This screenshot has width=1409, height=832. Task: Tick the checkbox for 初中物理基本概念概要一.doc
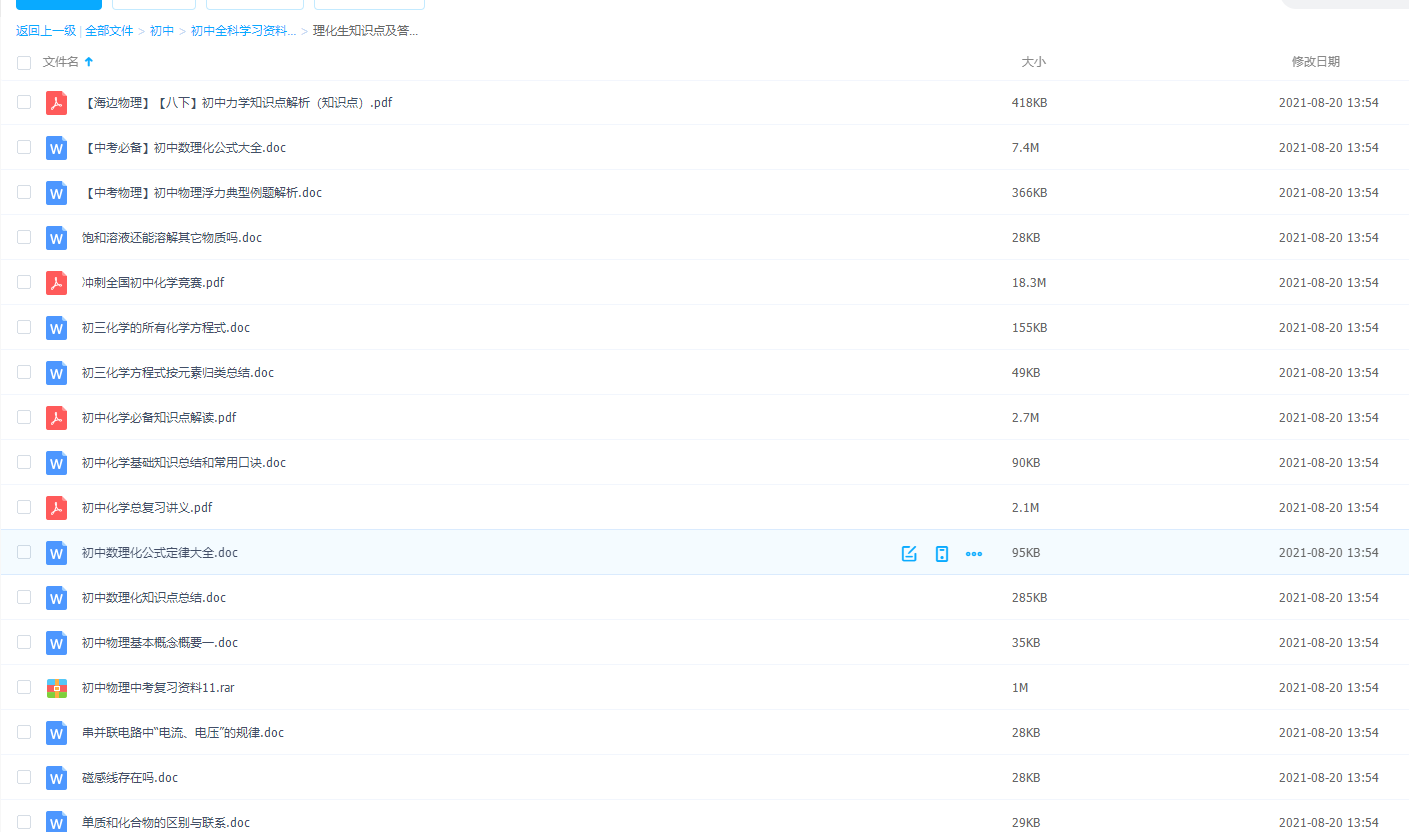pyautogui.click(x=24, y=643)
